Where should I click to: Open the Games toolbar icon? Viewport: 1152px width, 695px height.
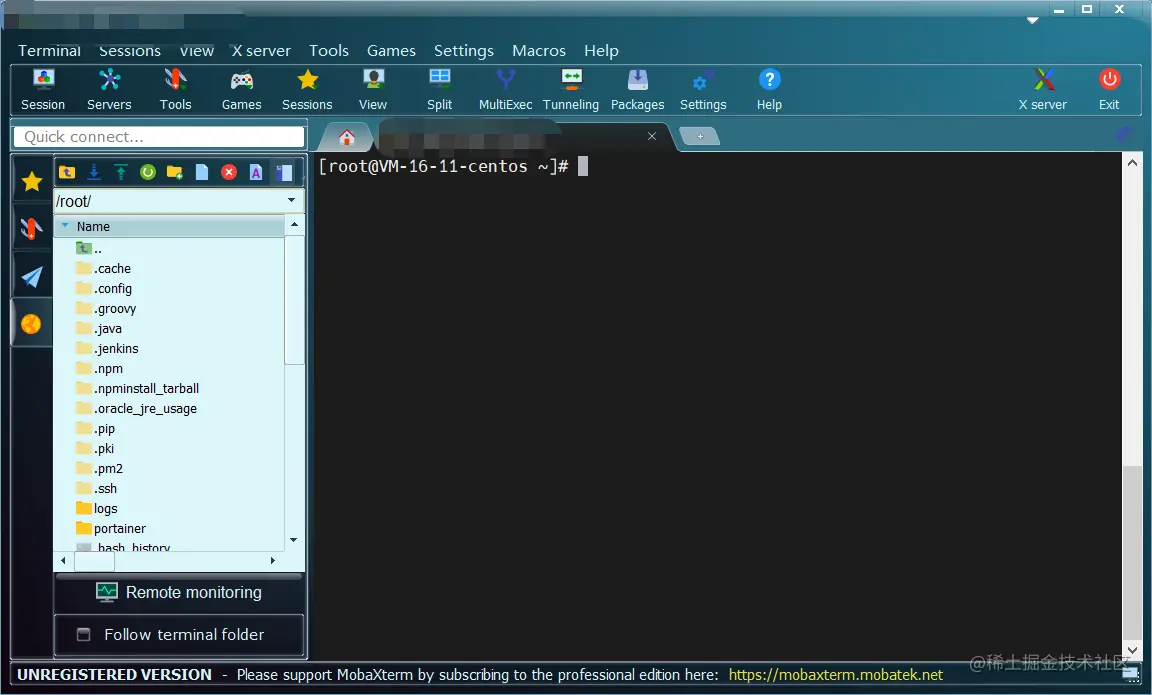[x=242, y=90]
